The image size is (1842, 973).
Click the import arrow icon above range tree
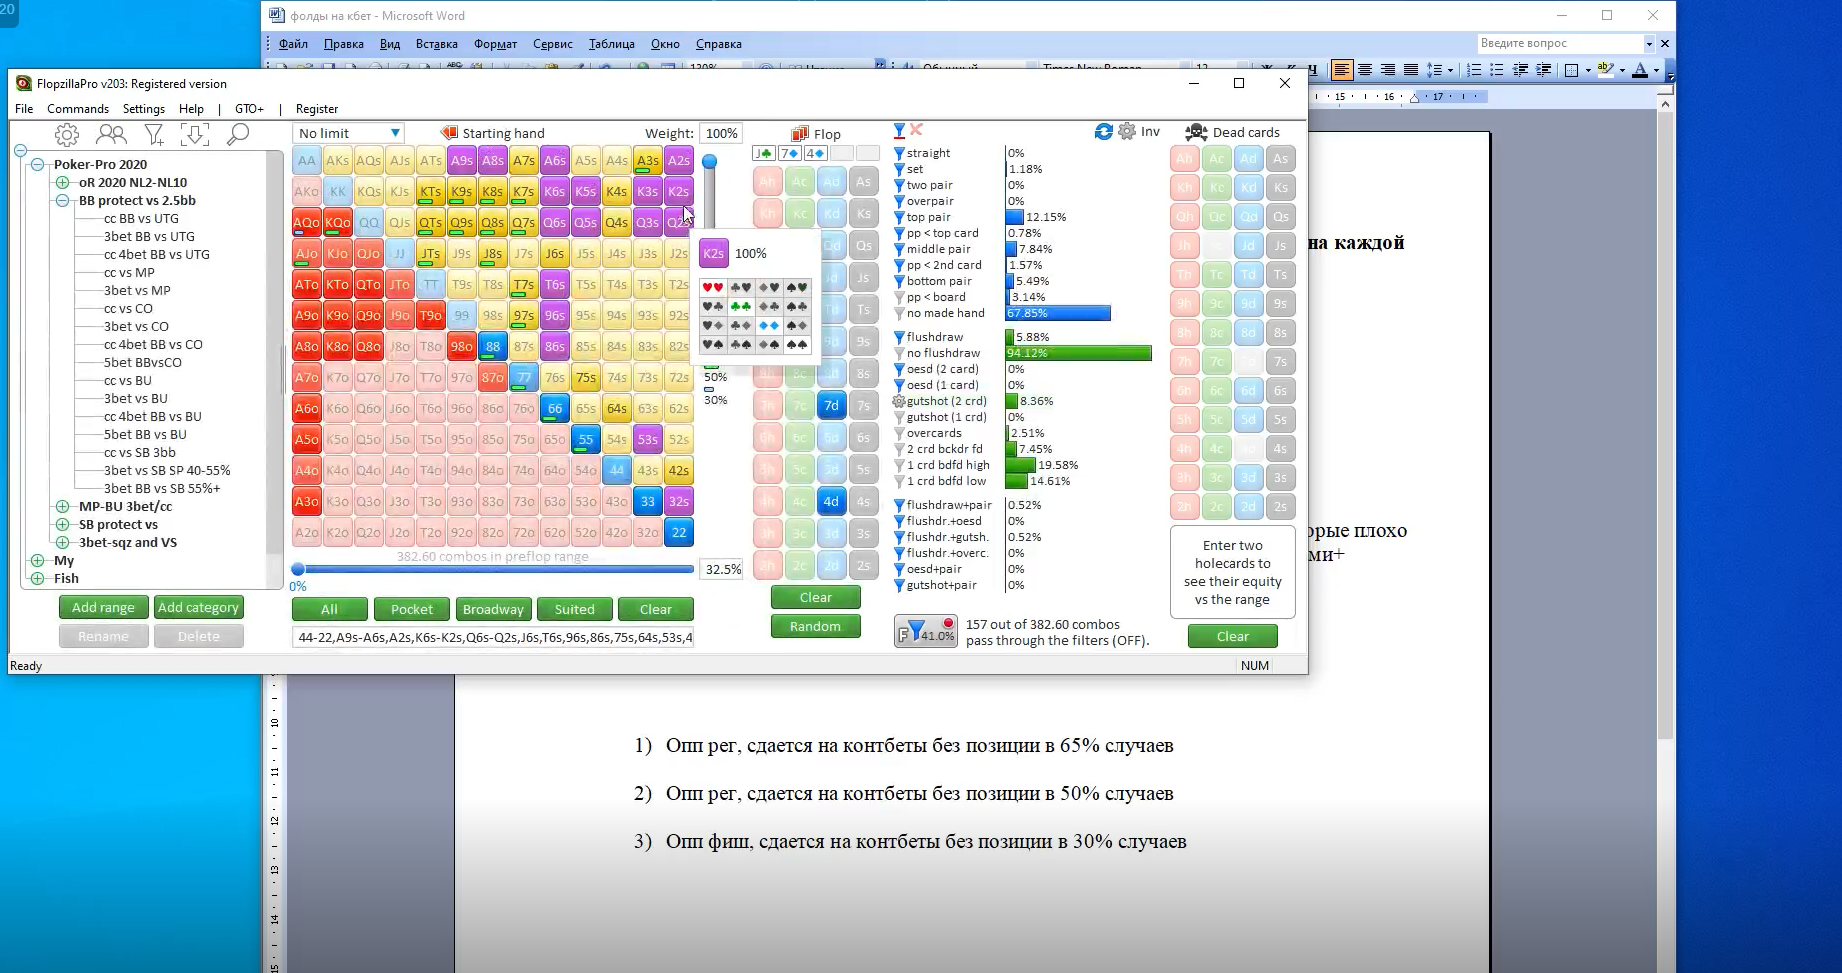pos(195,134)
